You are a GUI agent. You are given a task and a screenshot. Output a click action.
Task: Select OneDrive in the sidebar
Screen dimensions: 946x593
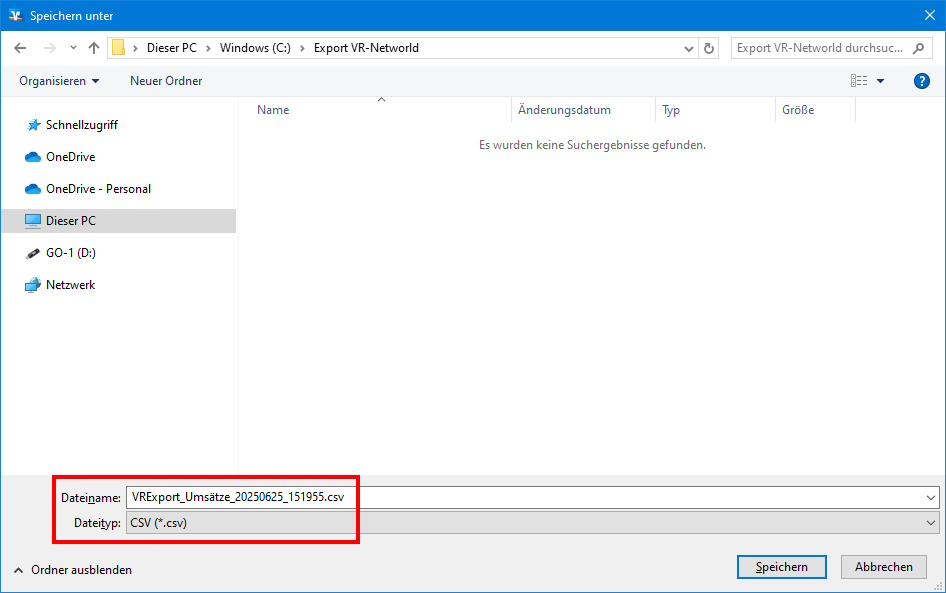tap(71, 157)
